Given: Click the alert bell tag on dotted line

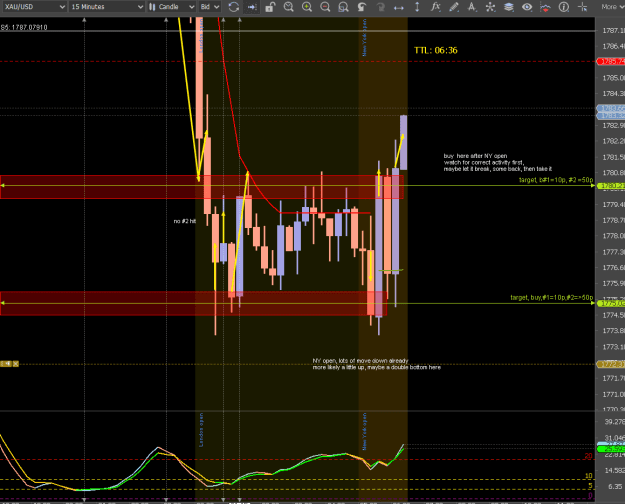Looking at the screenshot, I should [x=6, y=364].
